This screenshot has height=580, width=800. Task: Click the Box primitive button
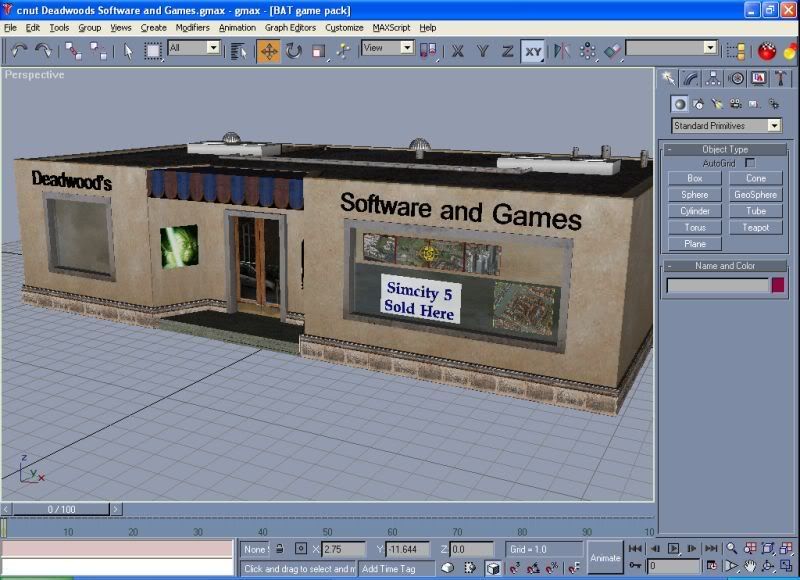click(695, 178)
